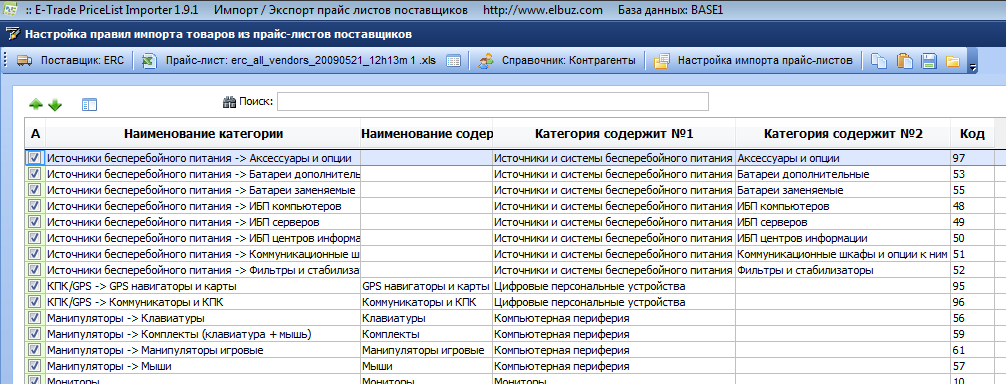Viewport: 1006px width, 384px height.
Task: Click the Поставщик: ERC toolbar button
Action: coord(70,61)
